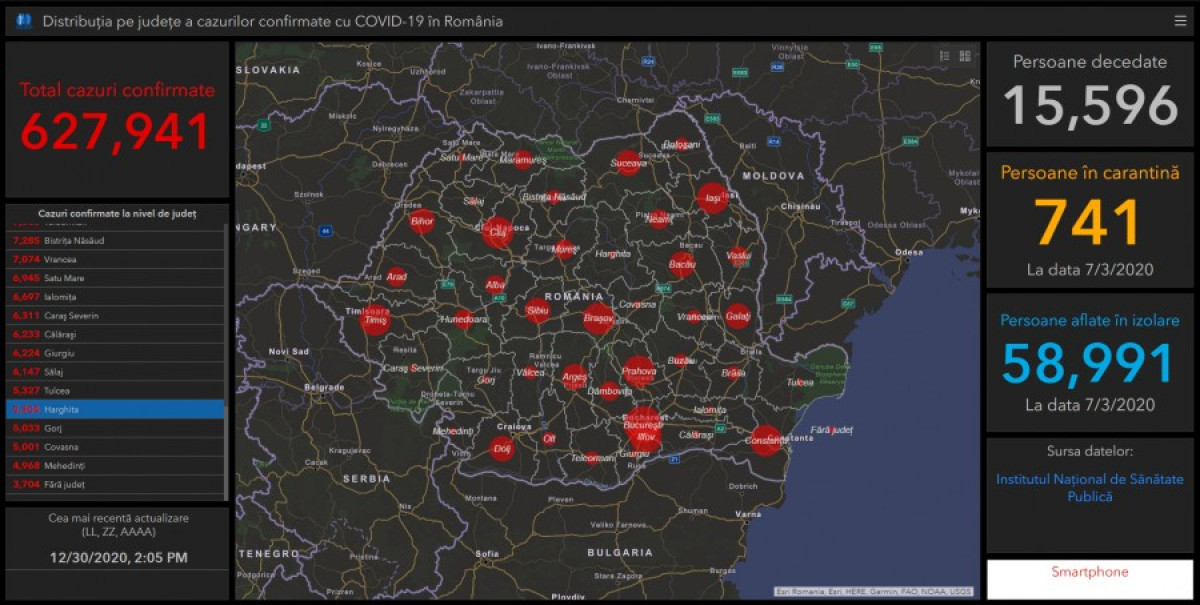
Task: Pick Caraș Severin in the county list
Action: click(116, 316)
